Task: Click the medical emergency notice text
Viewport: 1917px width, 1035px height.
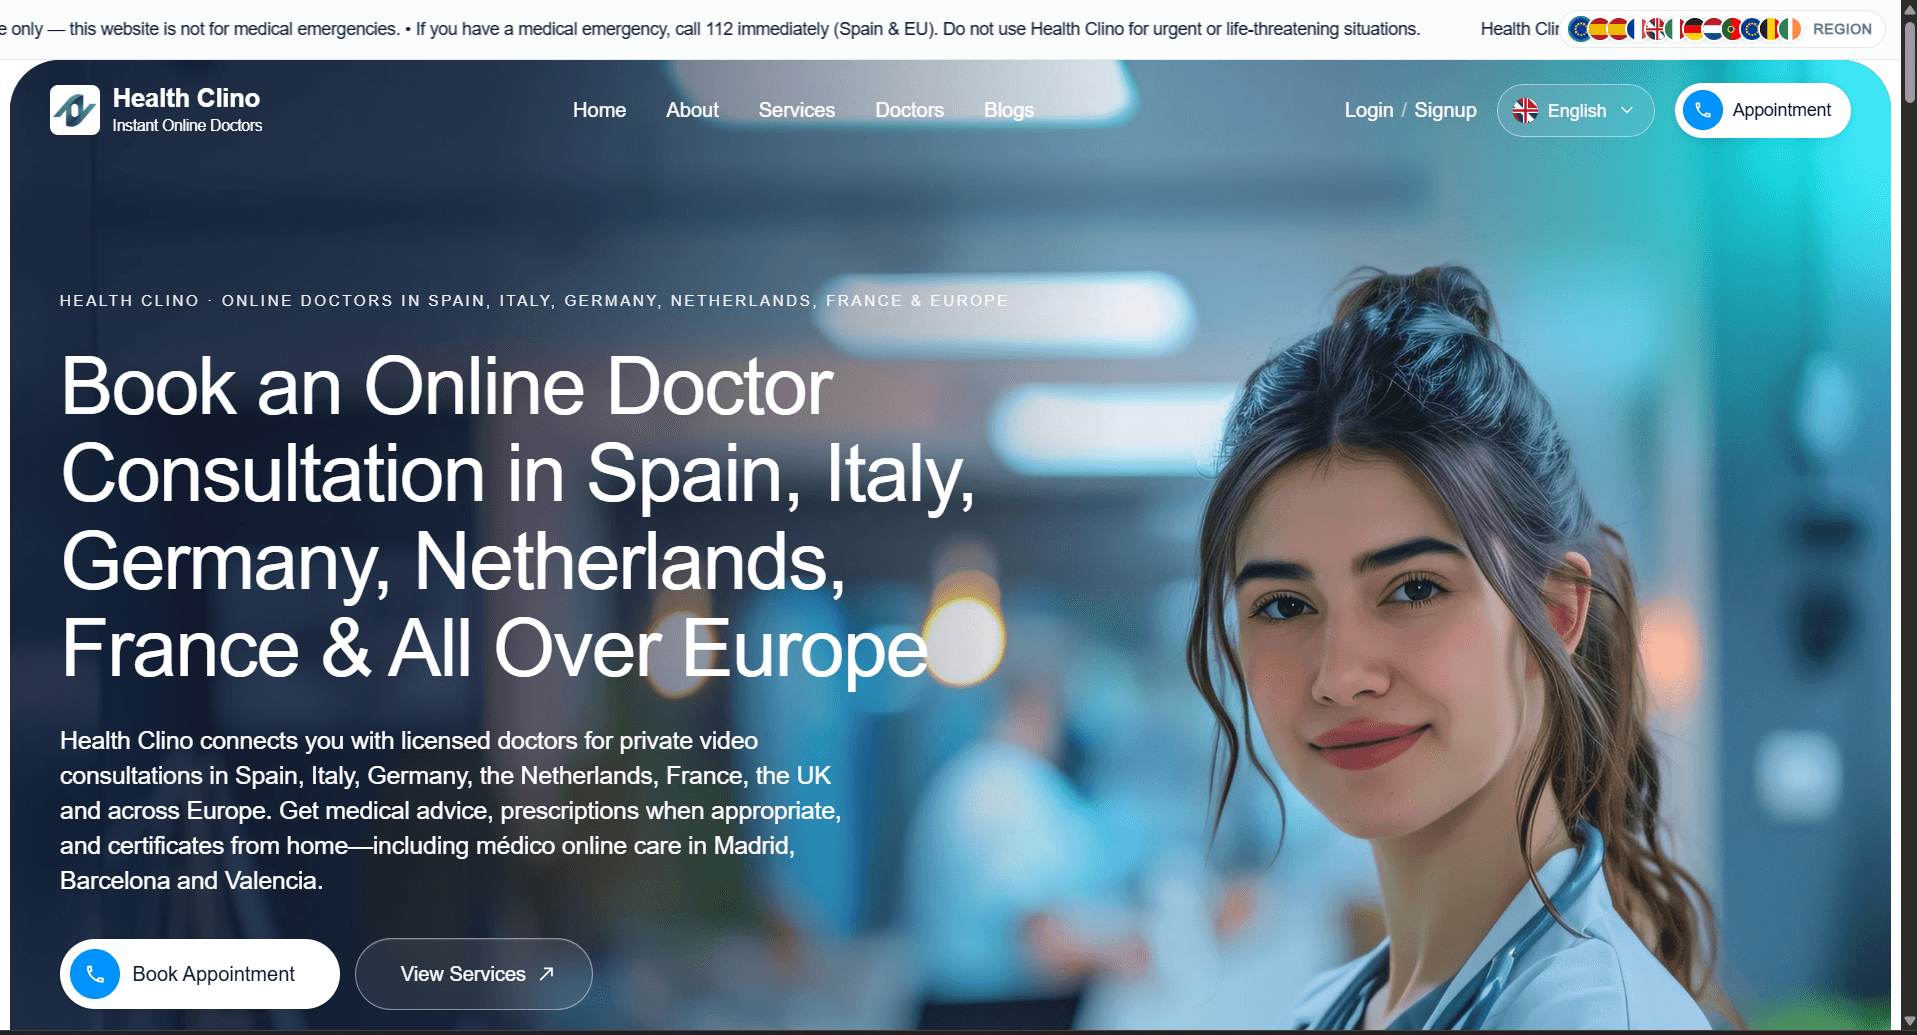Action: coord(710,29)
